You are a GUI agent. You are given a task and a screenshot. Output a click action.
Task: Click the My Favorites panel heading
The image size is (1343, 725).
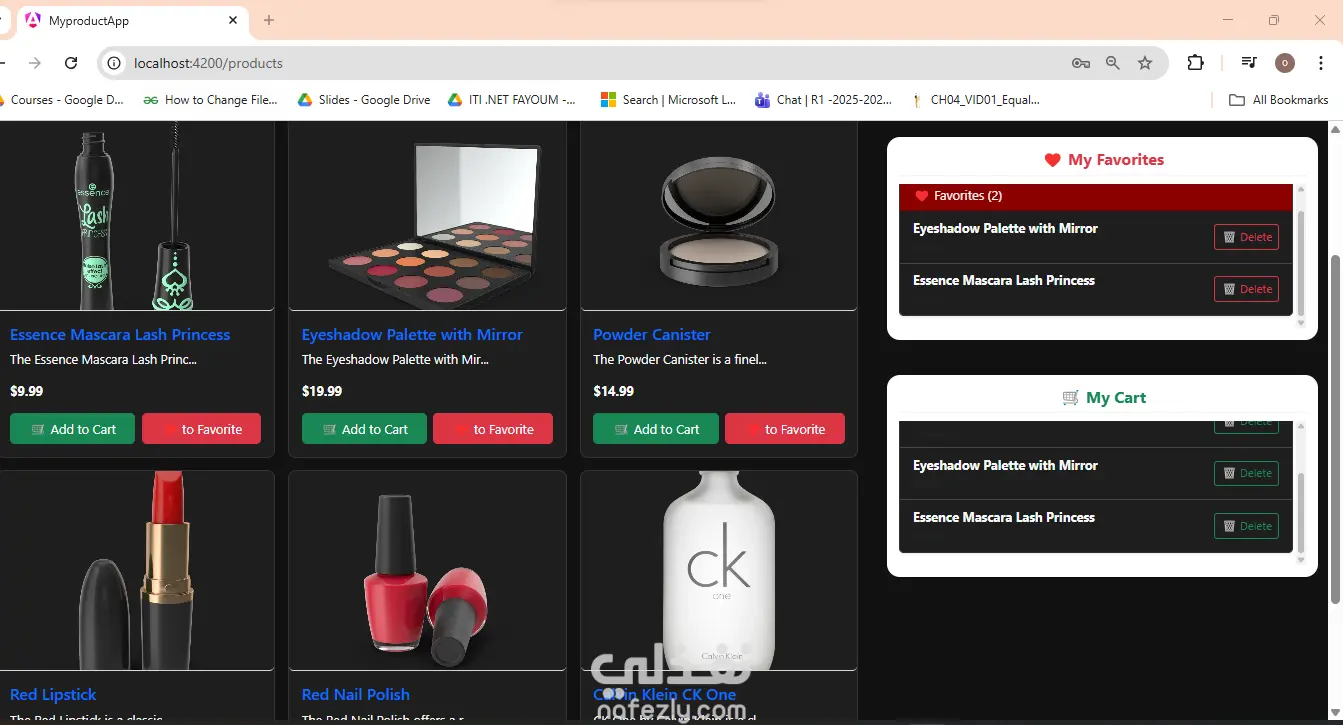pyautogui.click(x=1104, y=160)
